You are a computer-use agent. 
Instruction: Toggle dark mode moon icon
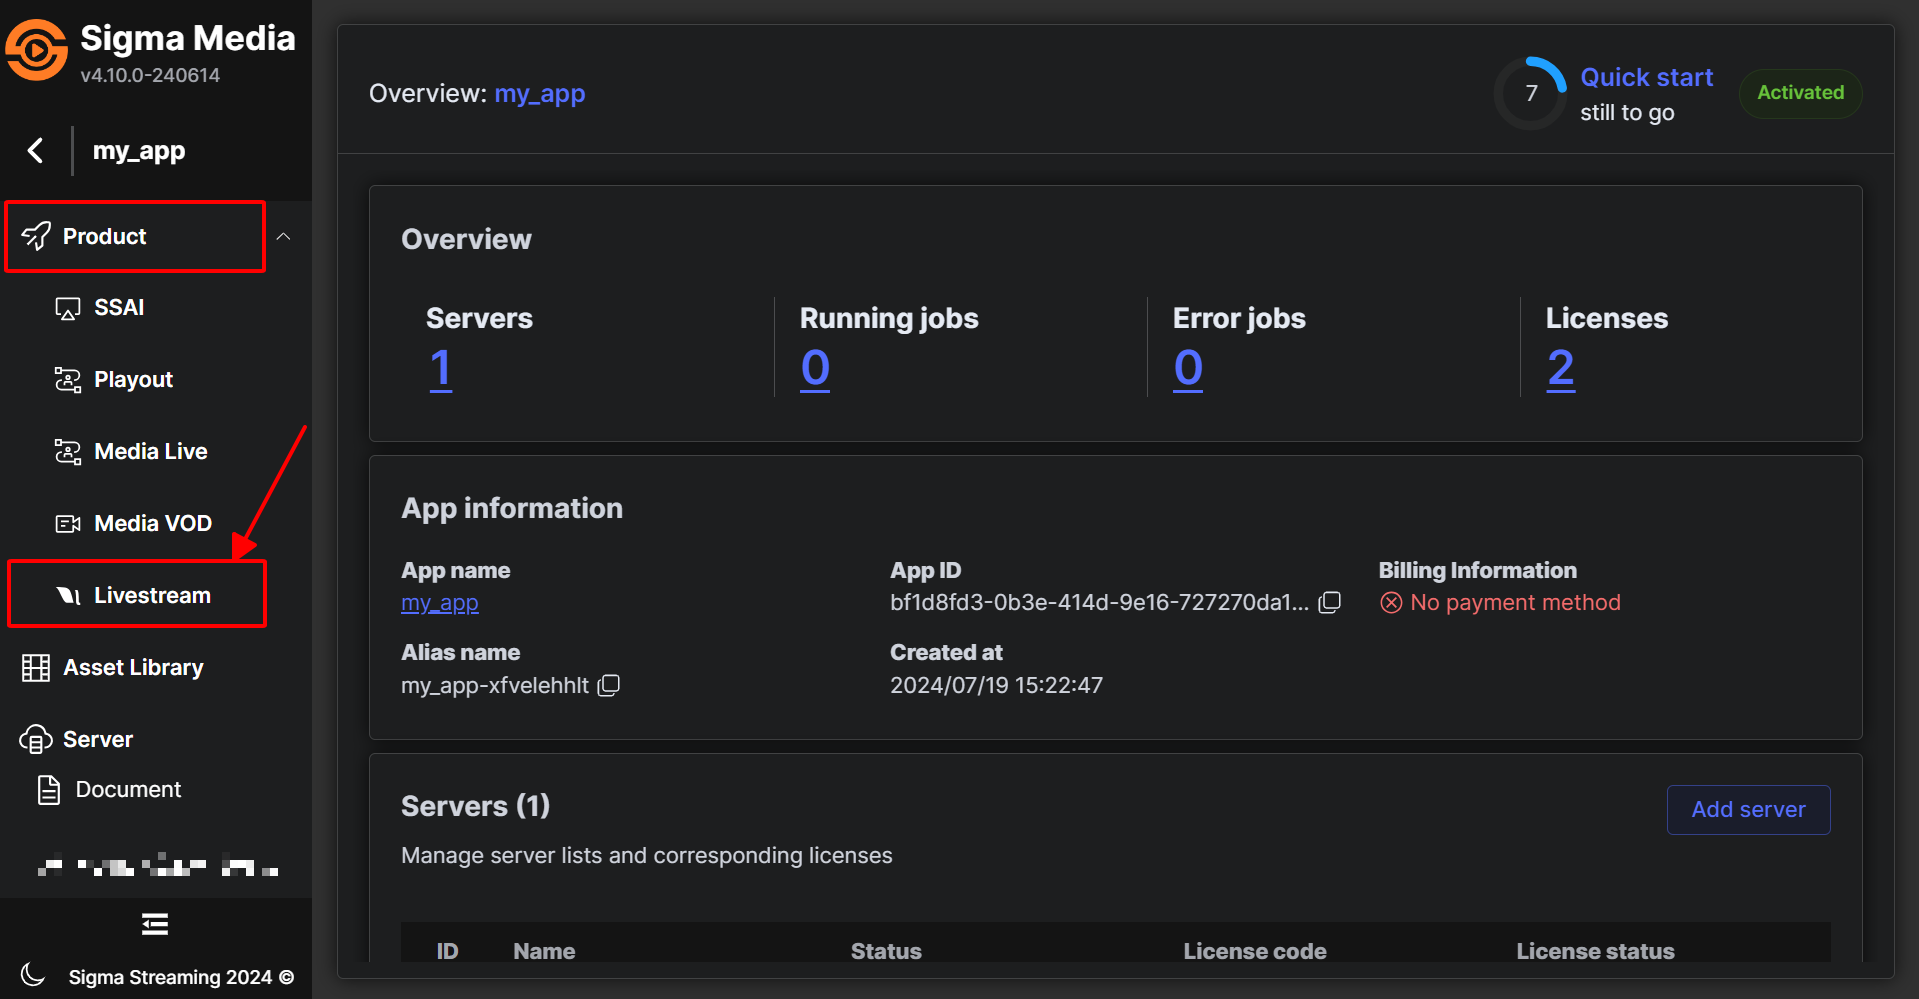point(32,975)
